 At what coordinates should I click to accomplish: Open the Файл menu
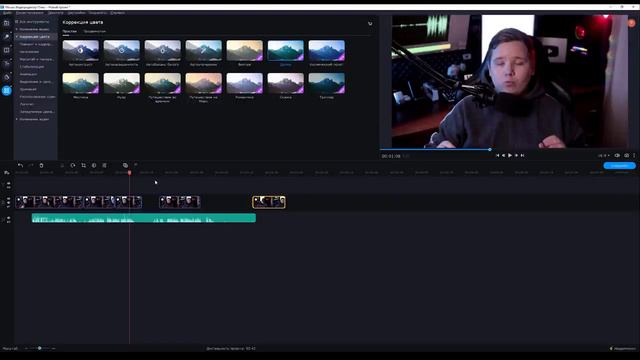[7, 13]
